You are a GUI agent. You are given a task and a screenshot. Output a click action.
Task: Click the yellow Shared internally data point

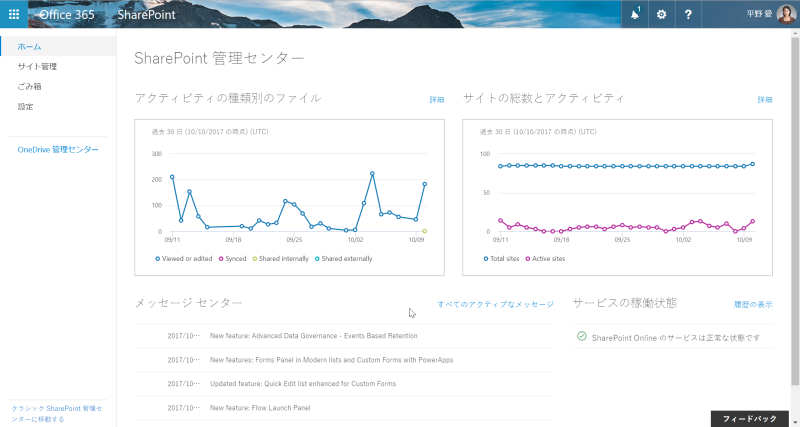click(x=424, y=231)
